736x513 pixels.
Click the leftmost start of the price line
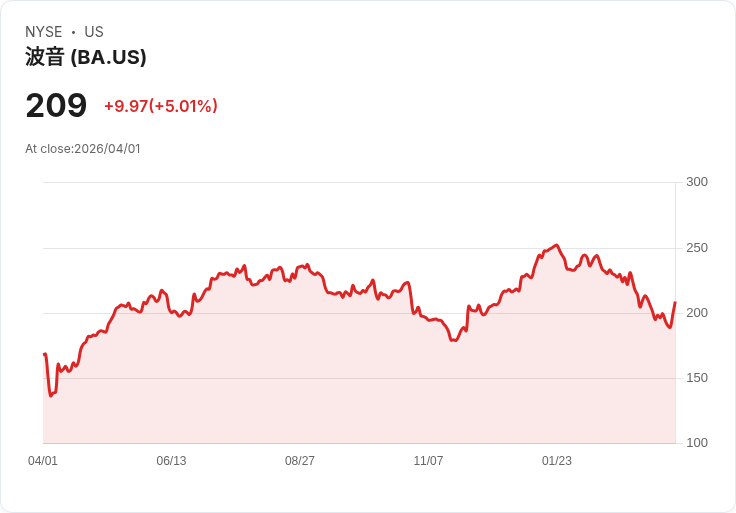click(x=44, y=354)
